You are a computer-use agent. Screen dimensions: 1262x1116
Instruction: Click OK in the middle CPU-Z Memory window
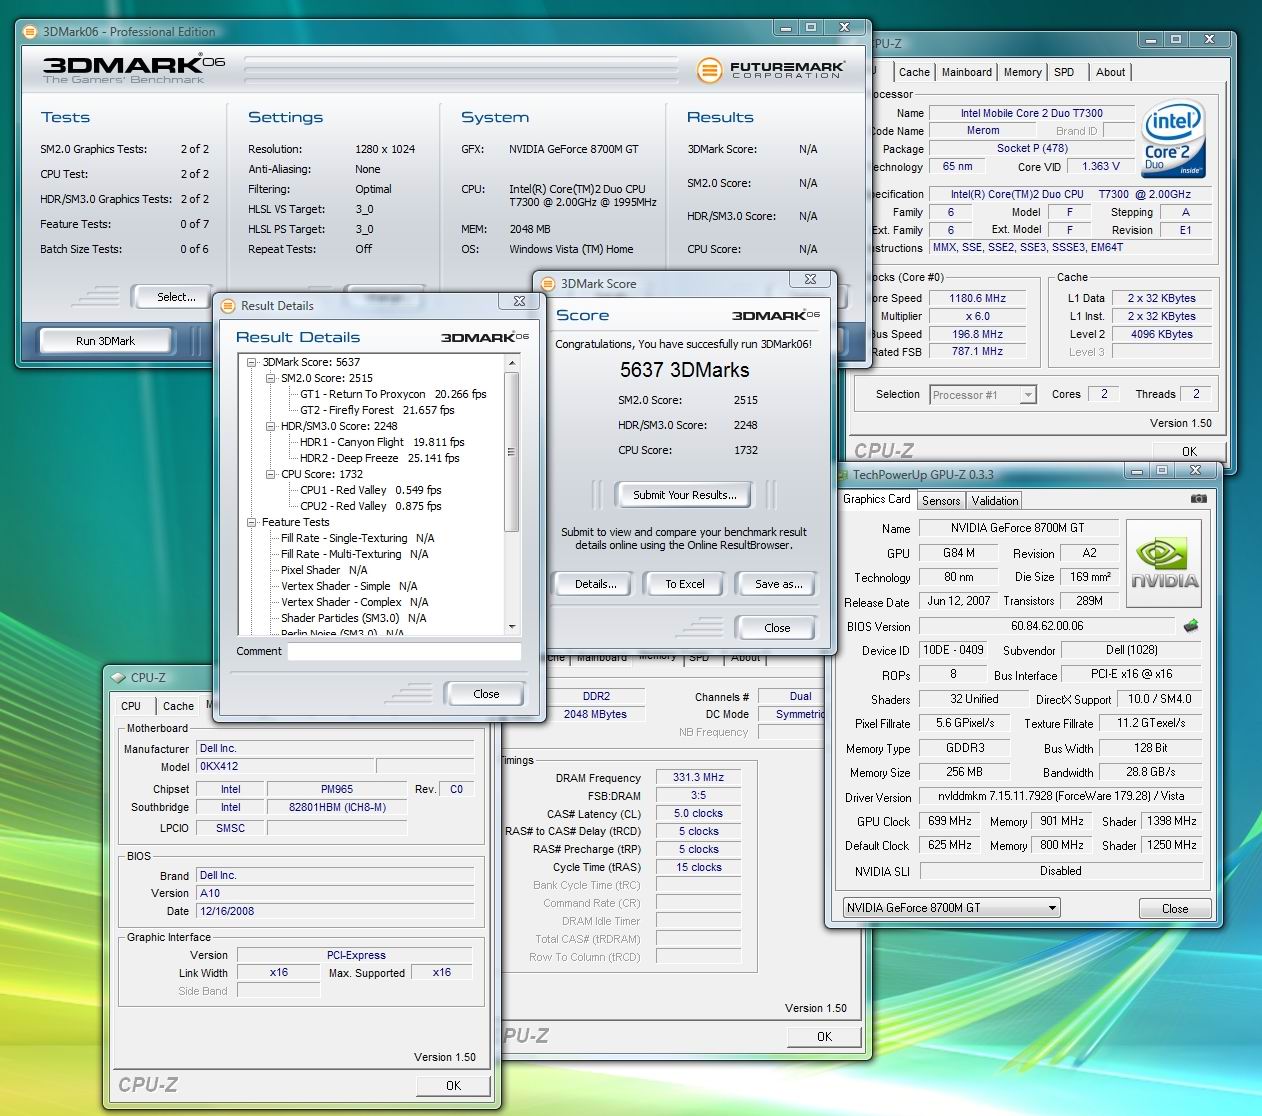[x=824, y=1037]
